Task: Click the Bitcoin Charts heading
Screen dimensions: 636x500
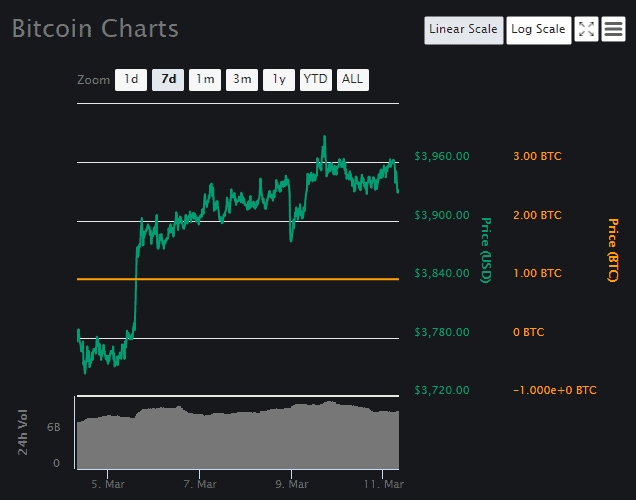Action: point(95,29)
